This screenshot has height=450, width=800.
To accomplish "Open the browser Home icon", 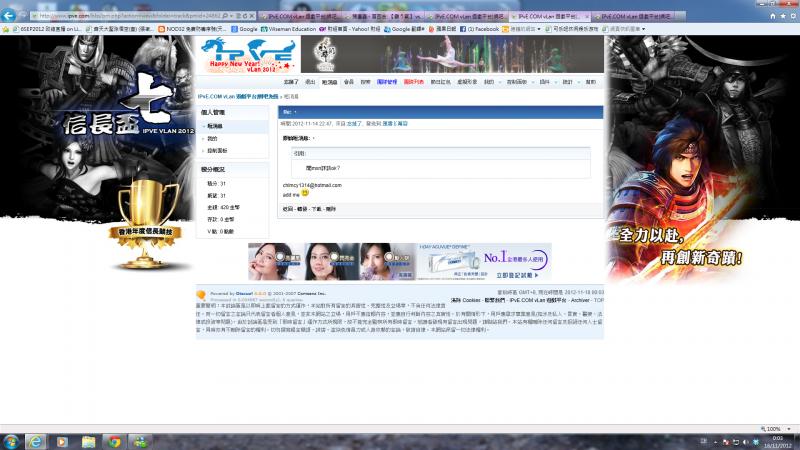I will point(772,16).
